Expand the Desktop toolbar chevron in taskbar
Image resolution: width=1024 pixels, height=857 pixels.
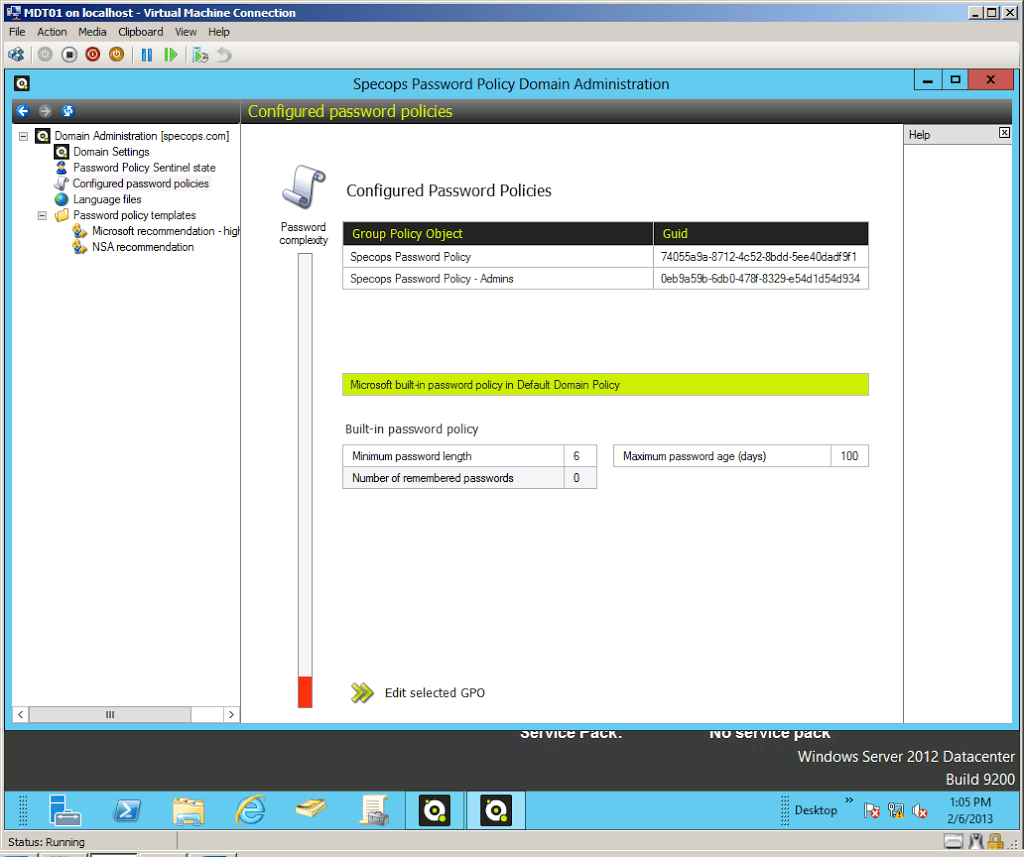coord(849,800)
